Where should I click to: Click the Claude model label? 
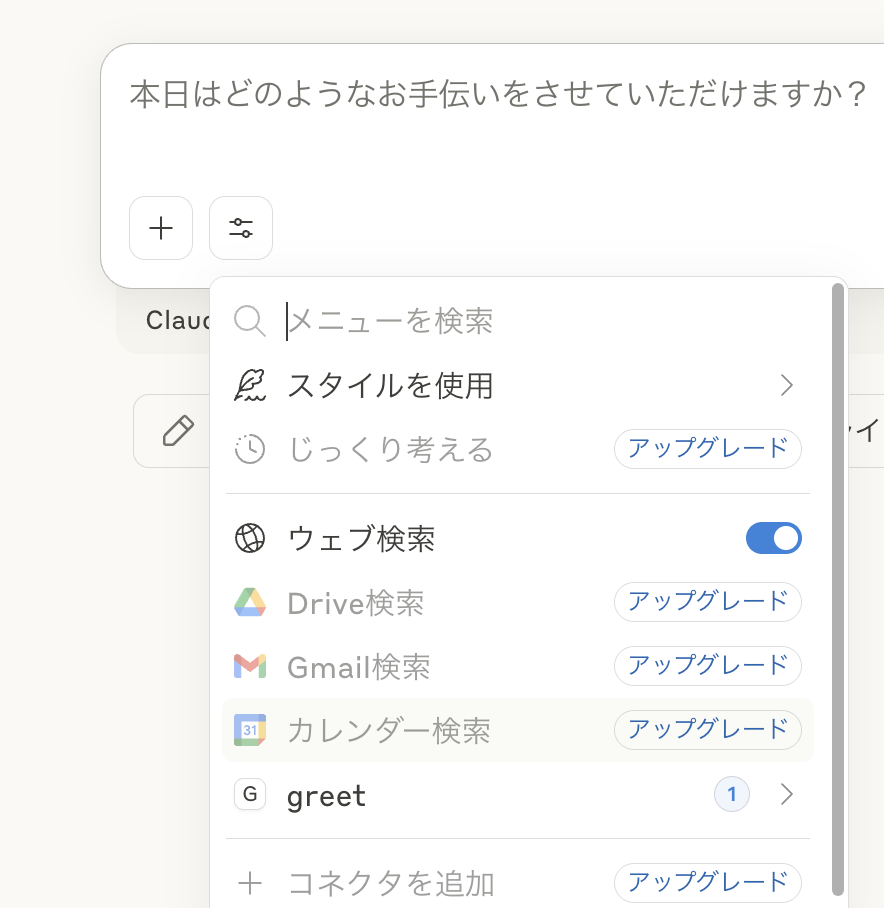[x=177, y=320]
